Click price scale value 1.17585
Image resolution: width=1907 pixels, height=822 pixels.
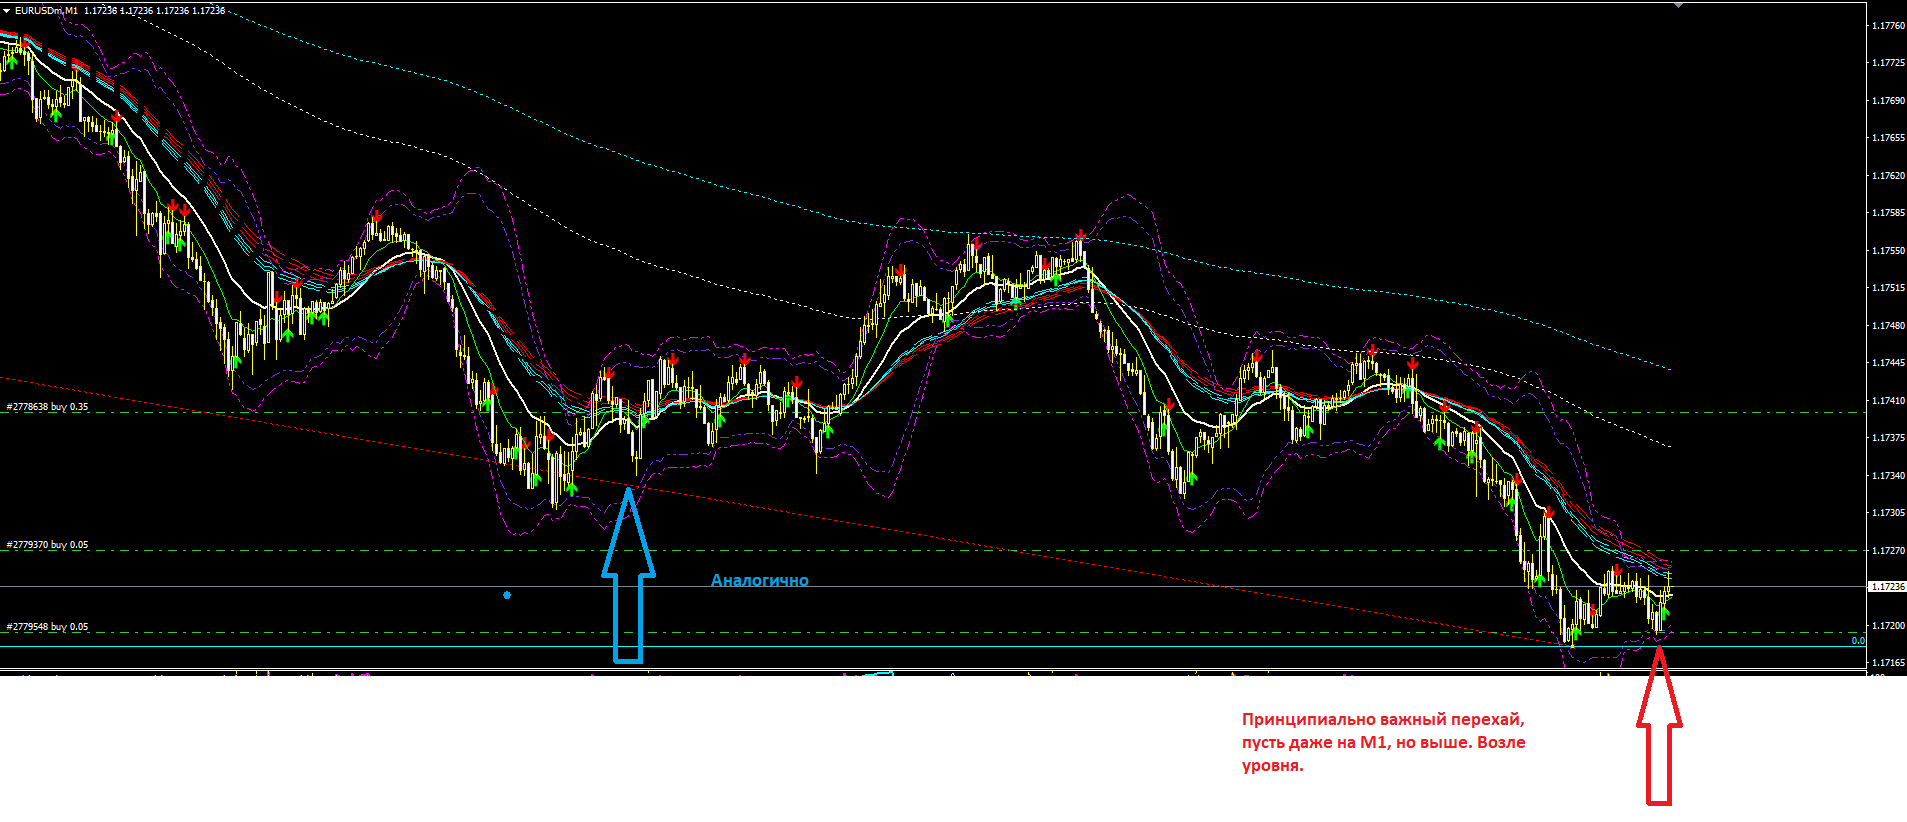click(x=1888, y=213)
